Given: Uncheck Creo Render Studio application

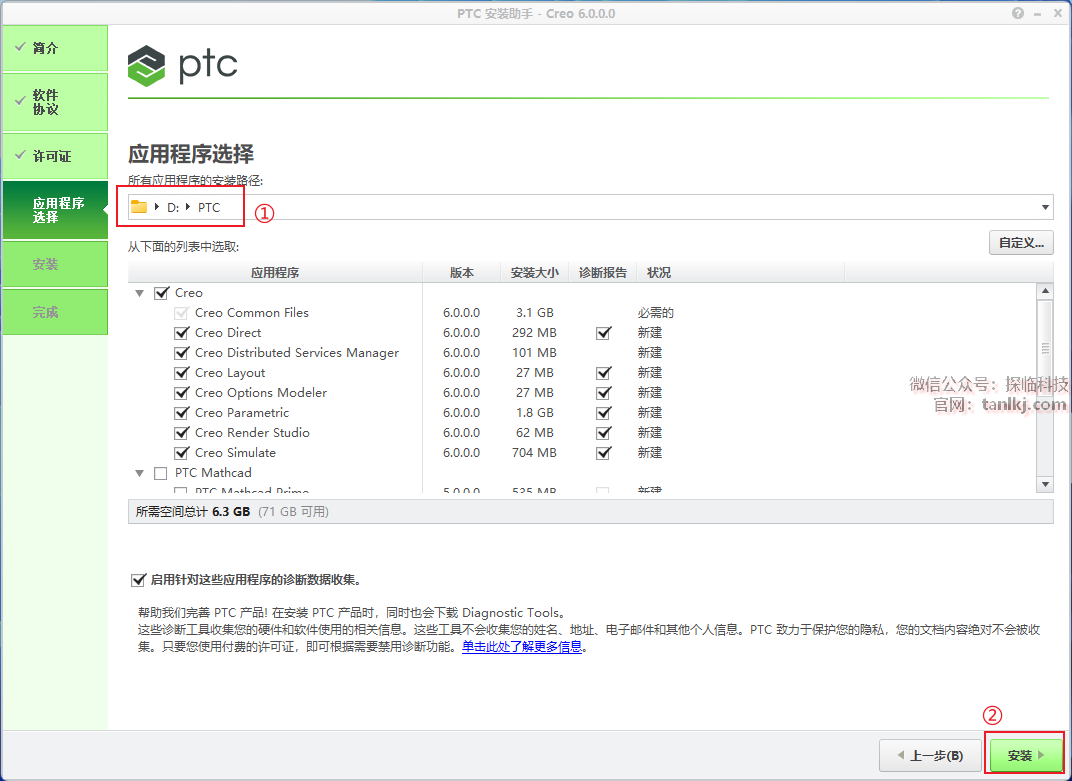Looking at the screenshot, I should tap(181, 433).
